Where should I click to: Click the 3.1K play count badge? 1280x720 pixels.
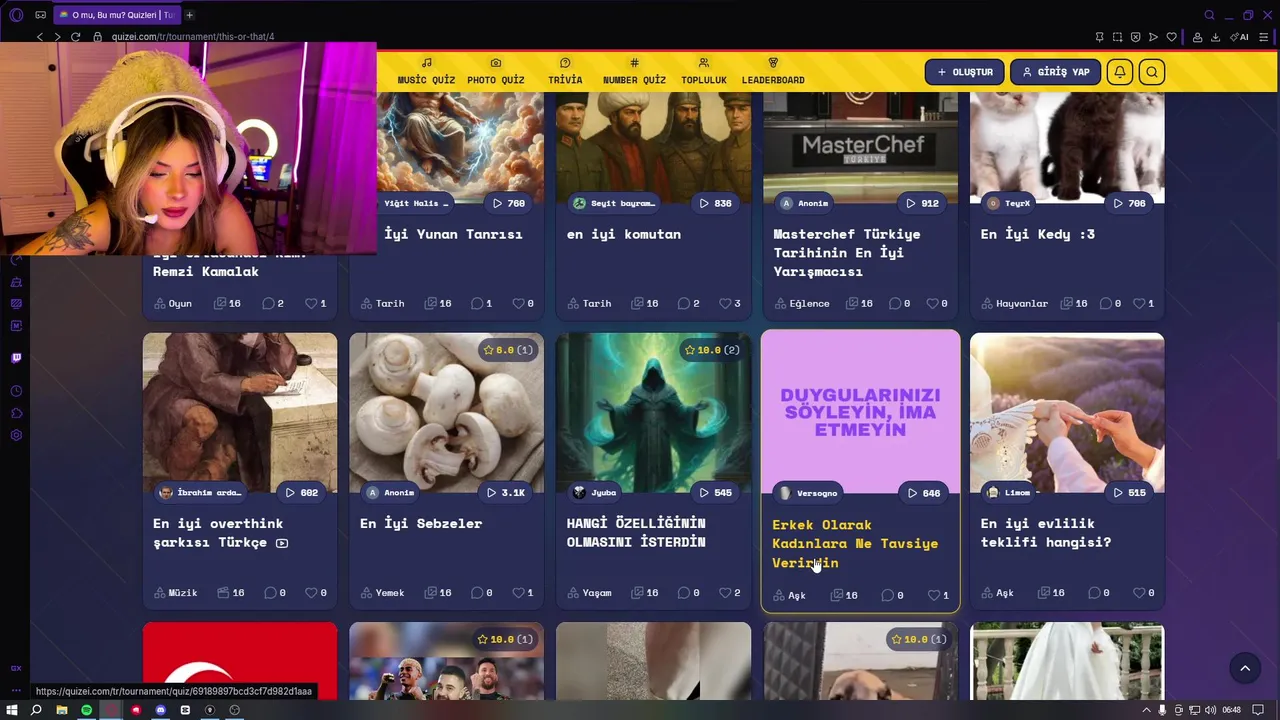506,492
